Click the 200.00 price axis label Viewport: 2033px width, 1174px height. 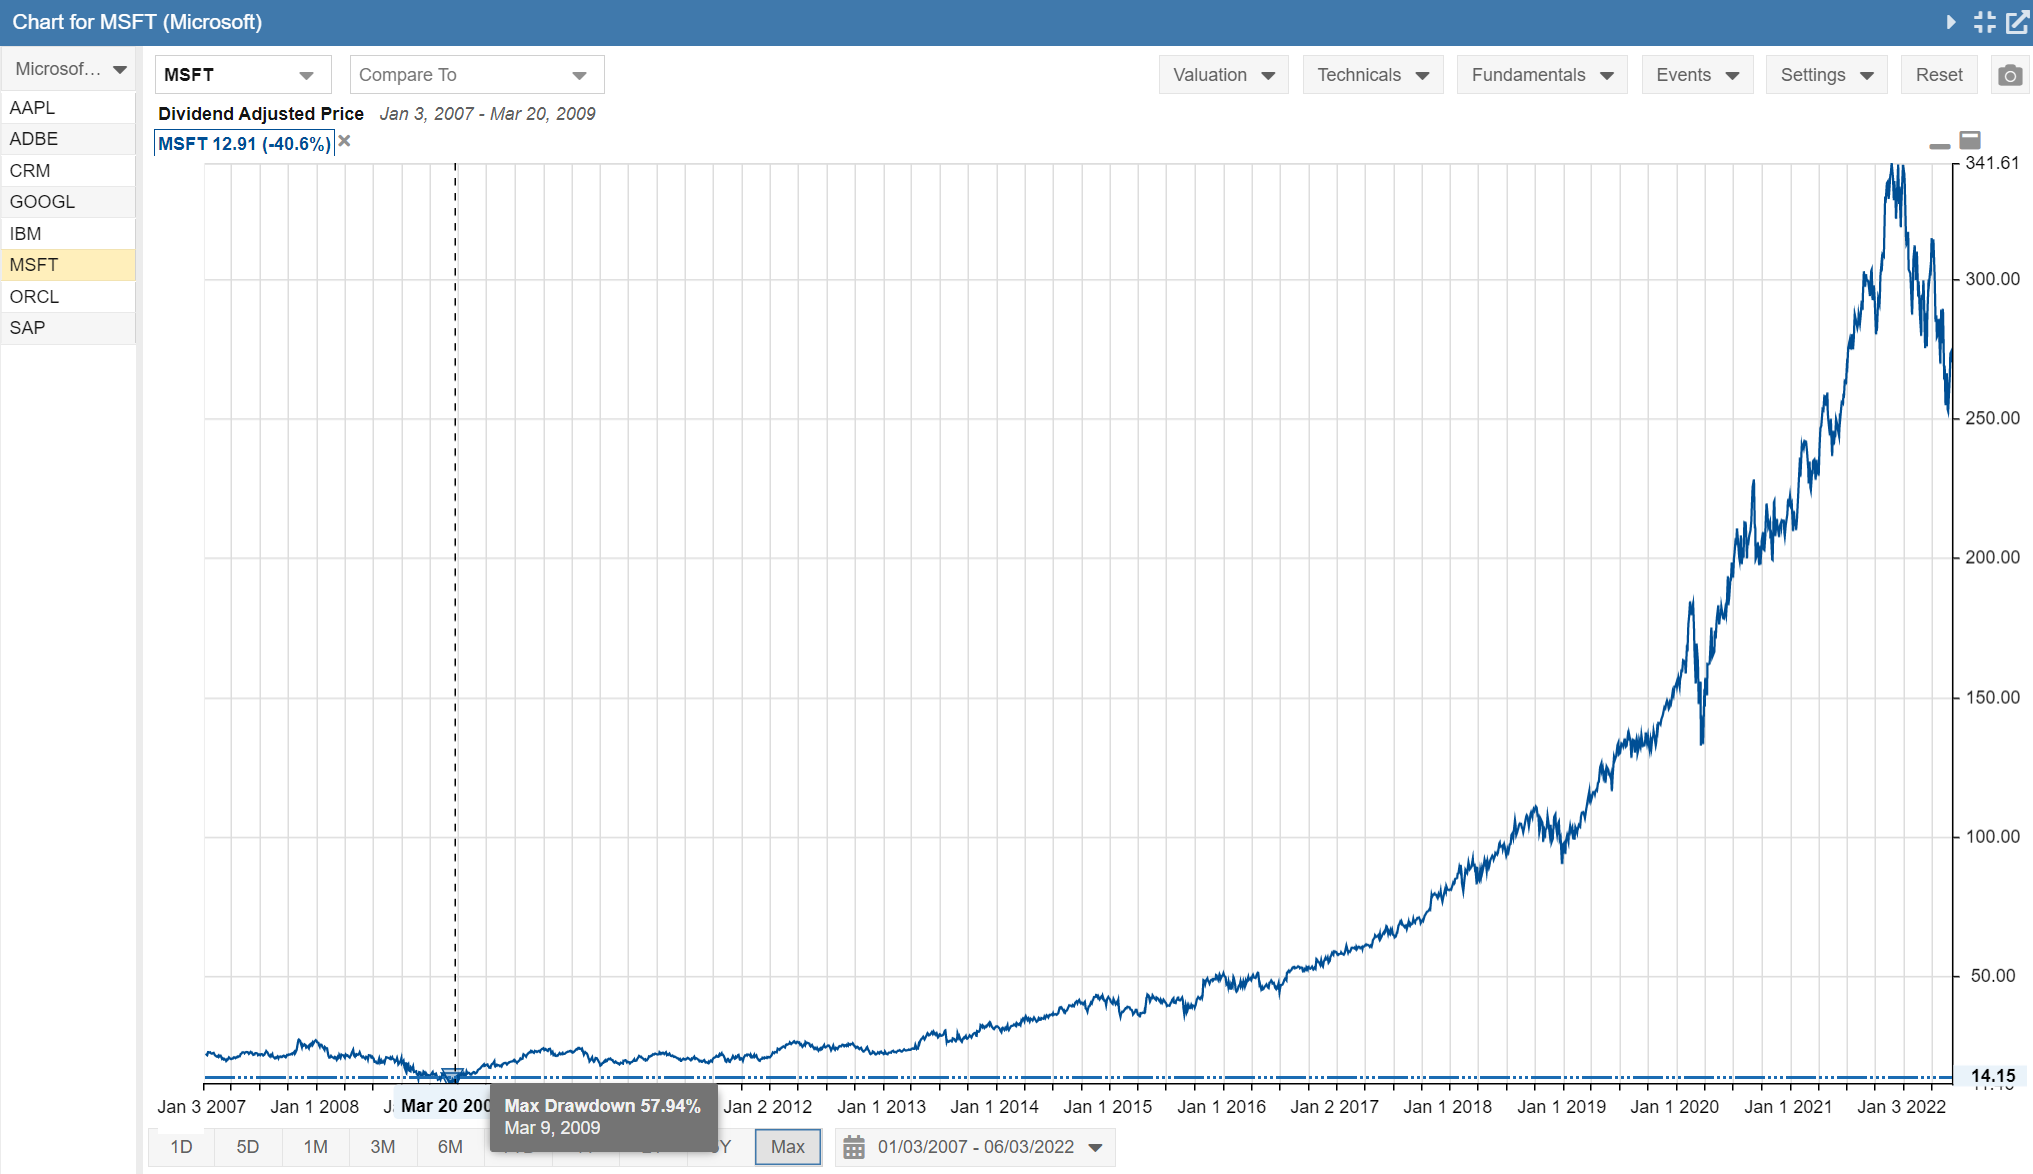point(1992,557)
